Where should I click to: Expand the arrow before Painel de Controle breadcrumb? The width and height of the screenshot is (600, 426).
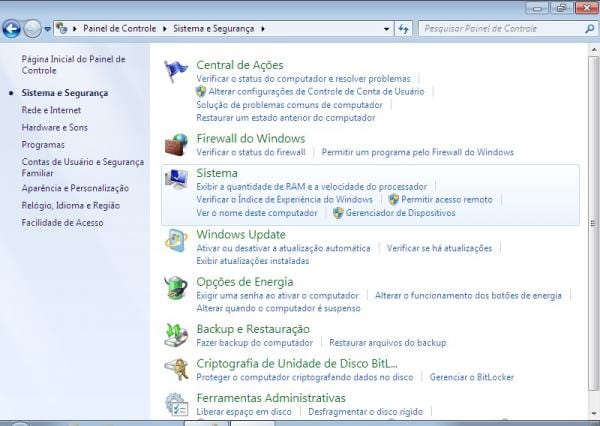(x=75, y=29)
